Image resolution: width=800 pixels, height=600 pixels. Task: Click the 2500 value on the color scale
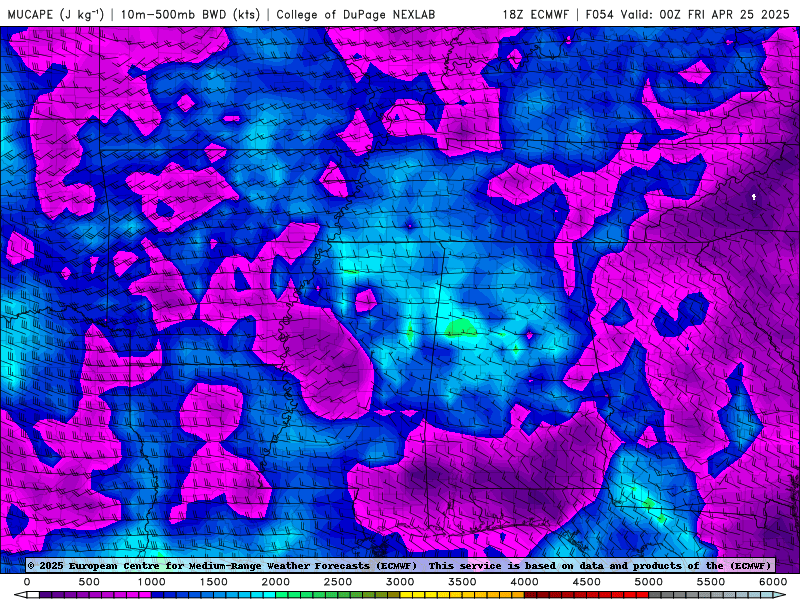pos(338,582)
